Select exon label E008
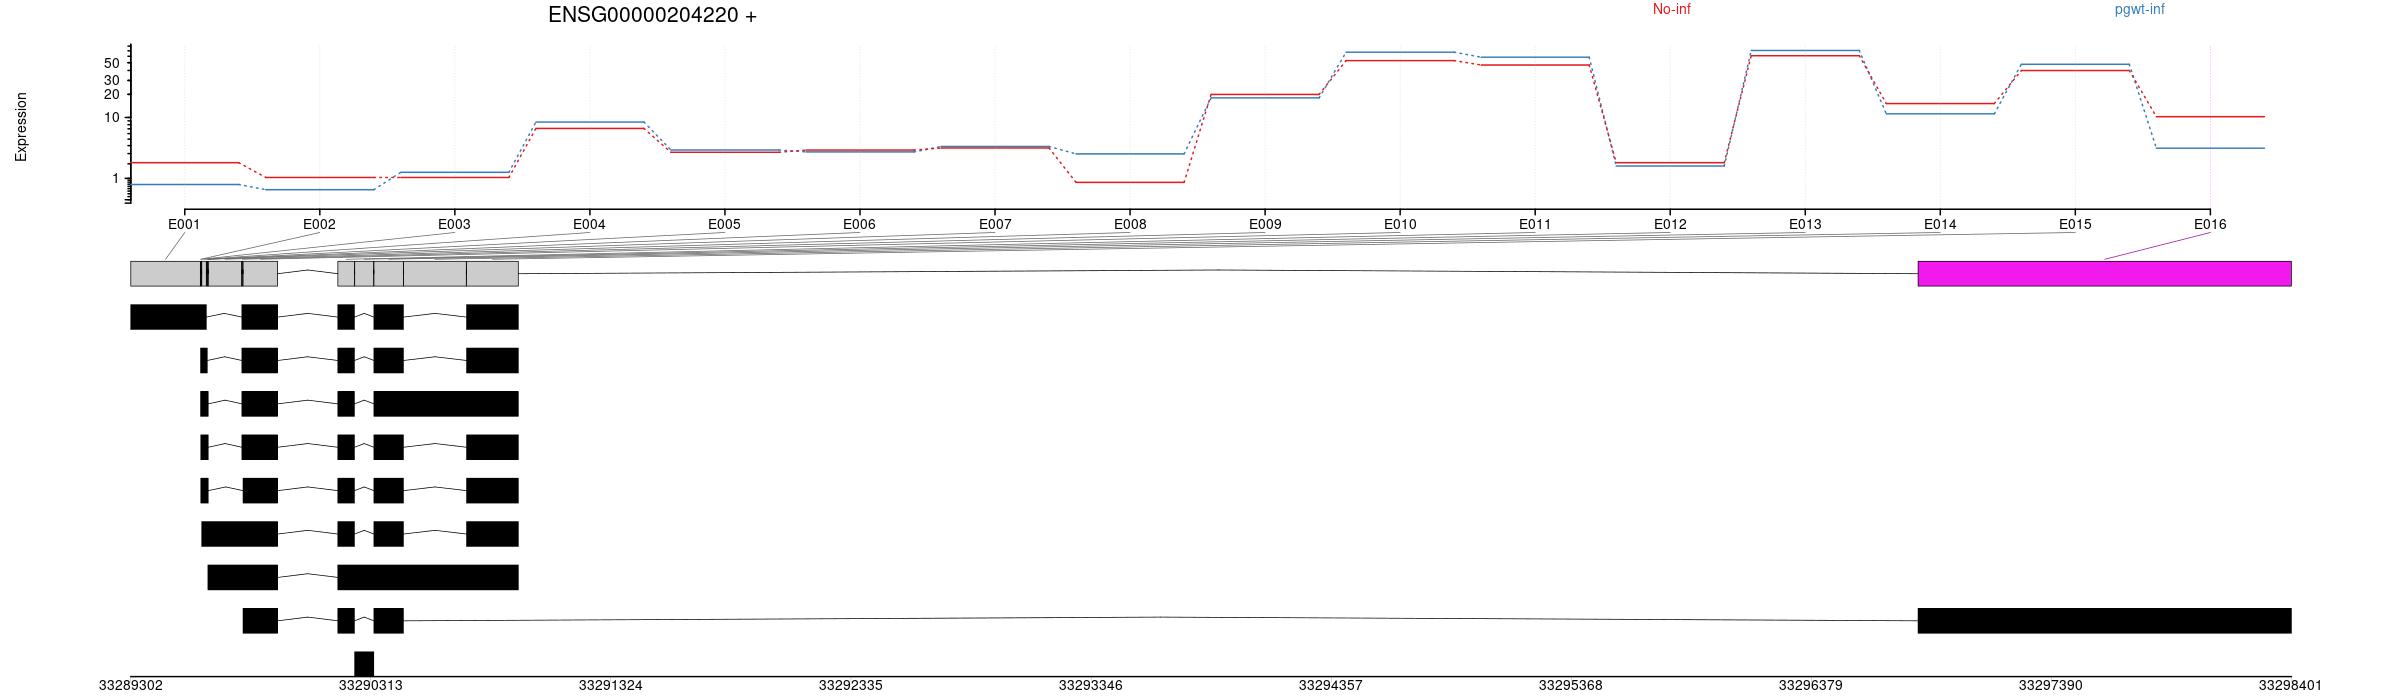Screen dimensions: 2400x700 [x=1130, y=224]
